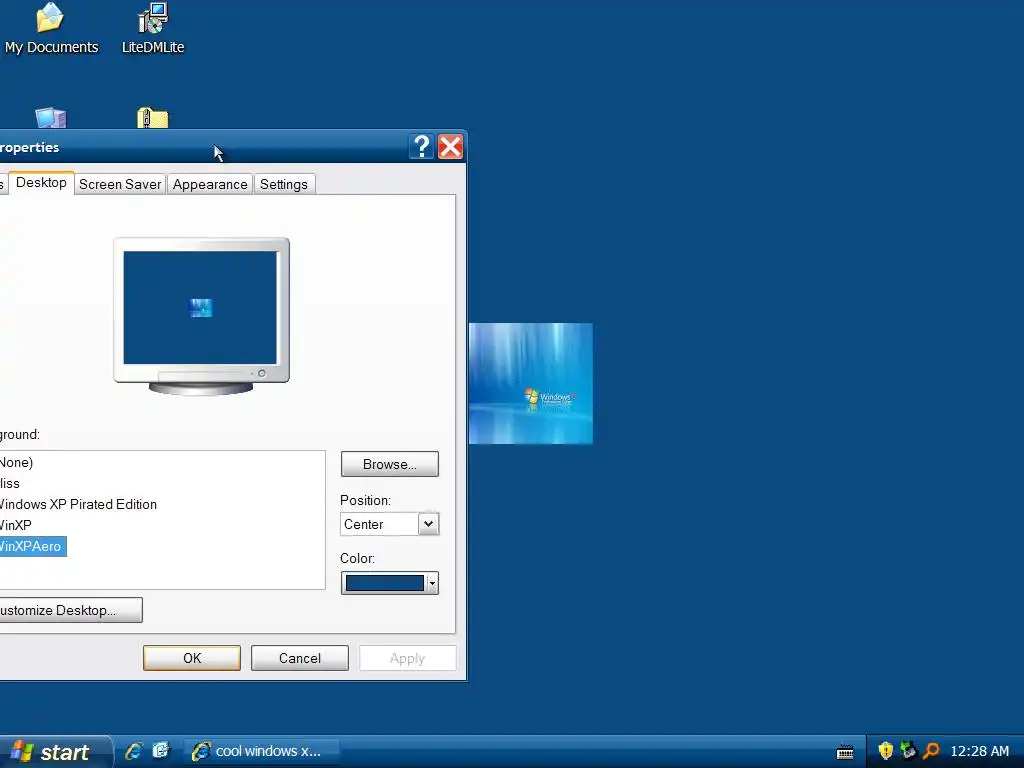Click the Cancel button
Image resolution: width=1024 pixels, height=768 pixels.
300,658
